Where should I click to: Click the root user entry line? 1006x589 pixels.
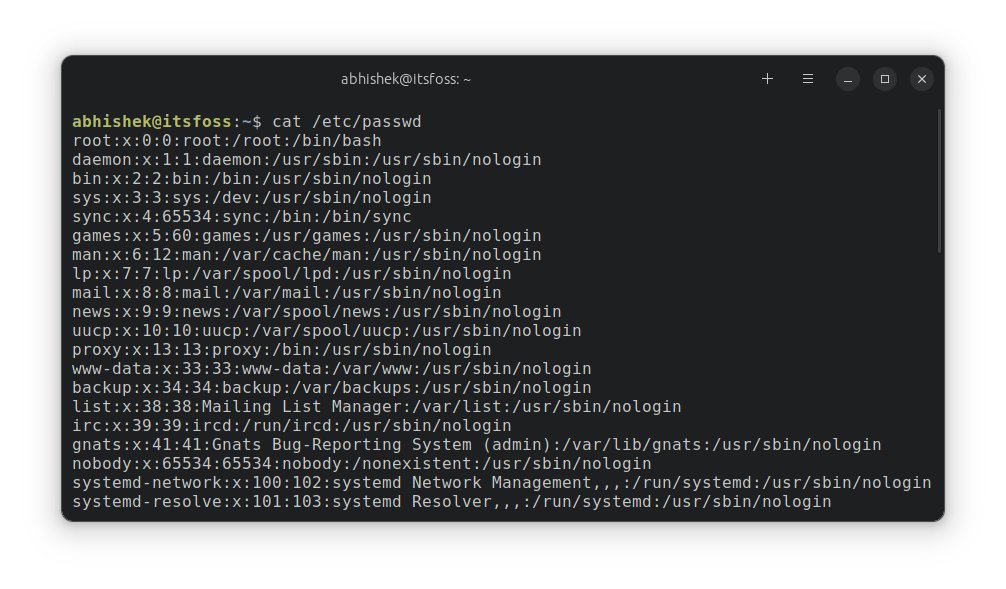tap(227, 140)
